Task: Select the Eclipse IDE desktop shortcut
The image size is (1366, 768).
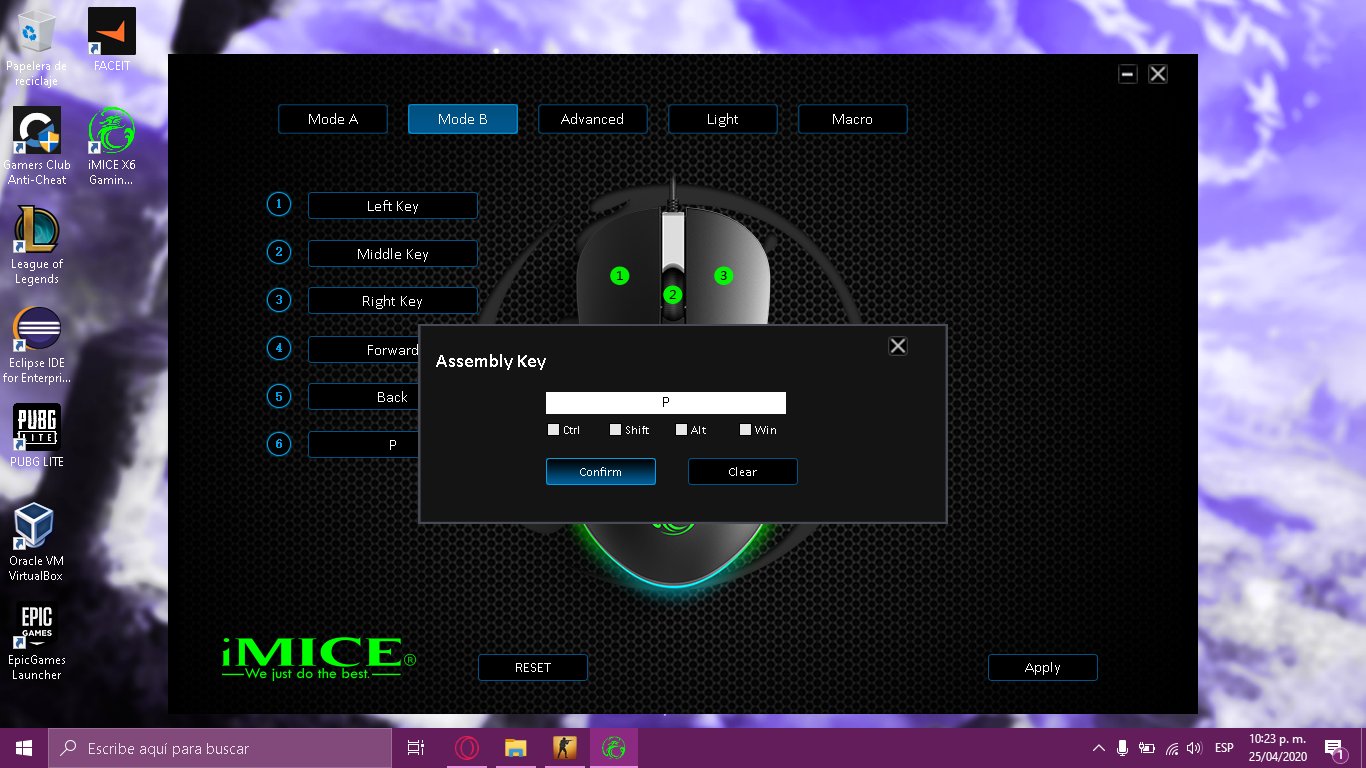Action: (x=37, y=345)
